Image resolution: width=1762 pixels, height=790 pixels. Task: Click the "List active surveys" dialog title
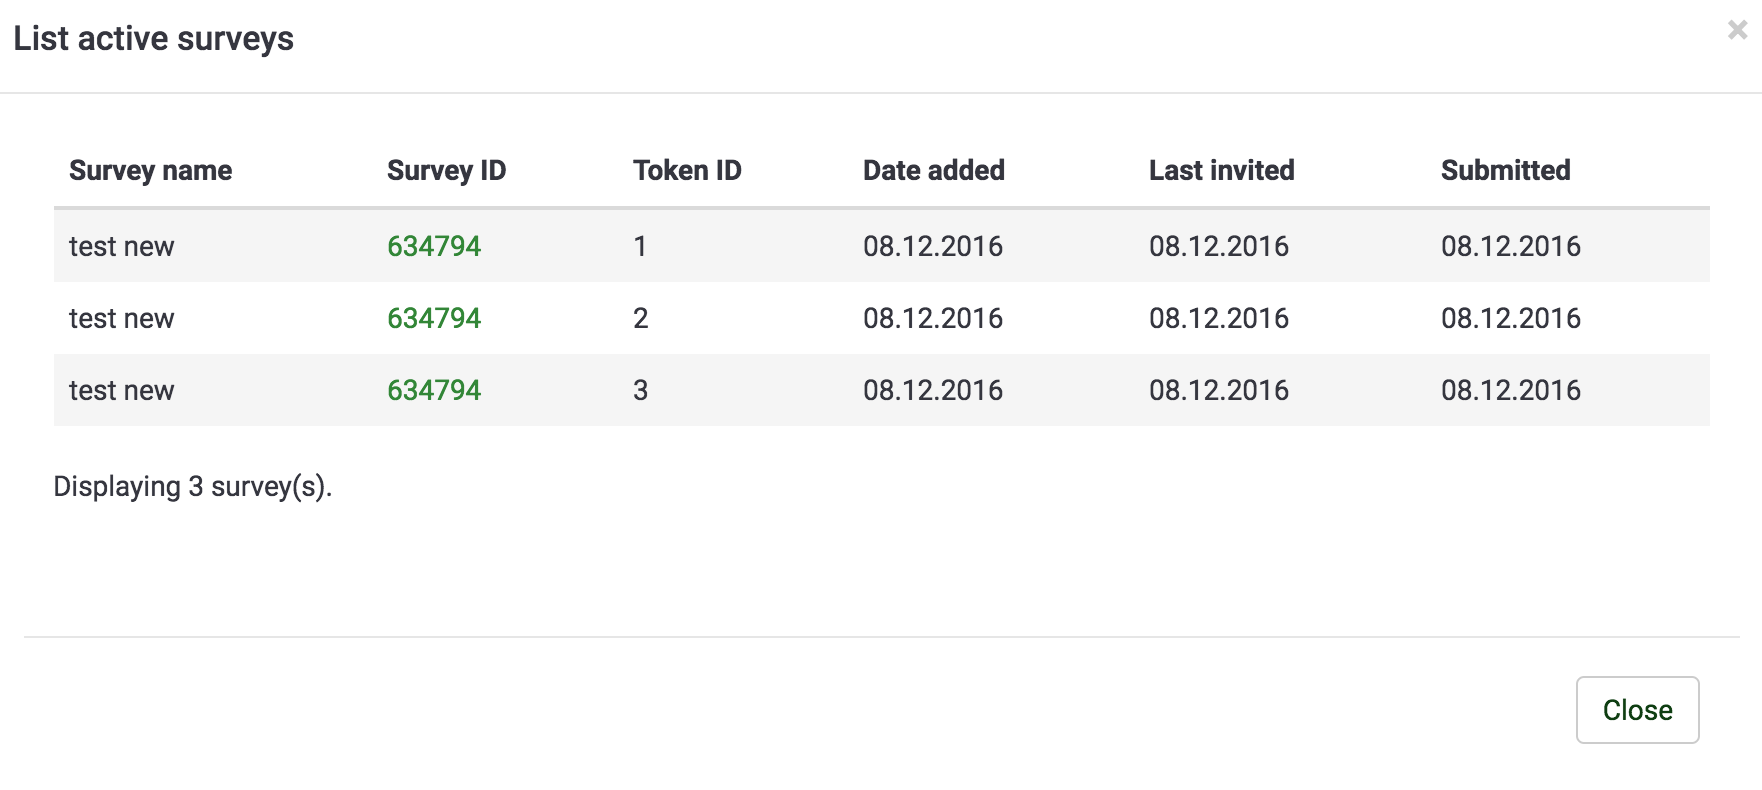[153, 38]
